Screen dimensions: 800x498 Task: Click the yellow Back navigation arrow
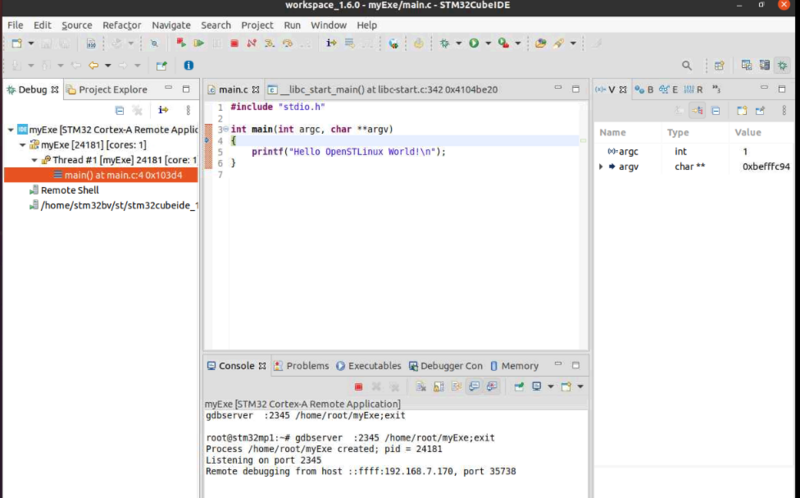pos(93,65)
